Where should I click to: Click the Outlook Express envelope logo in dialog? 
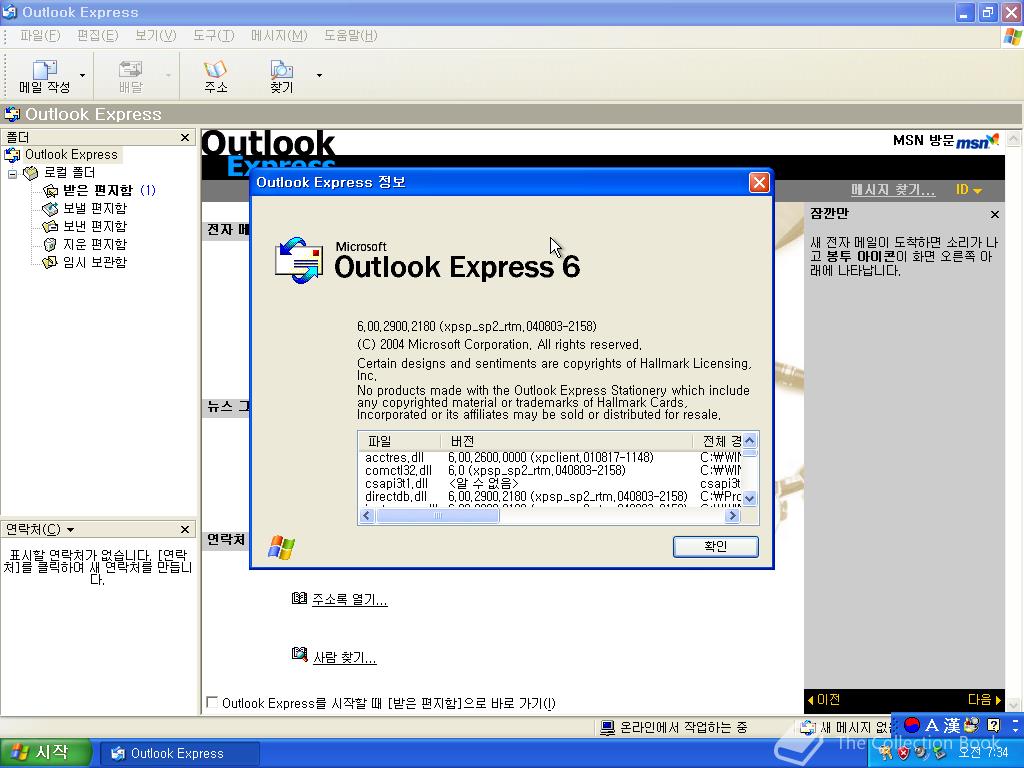point(299,260)
